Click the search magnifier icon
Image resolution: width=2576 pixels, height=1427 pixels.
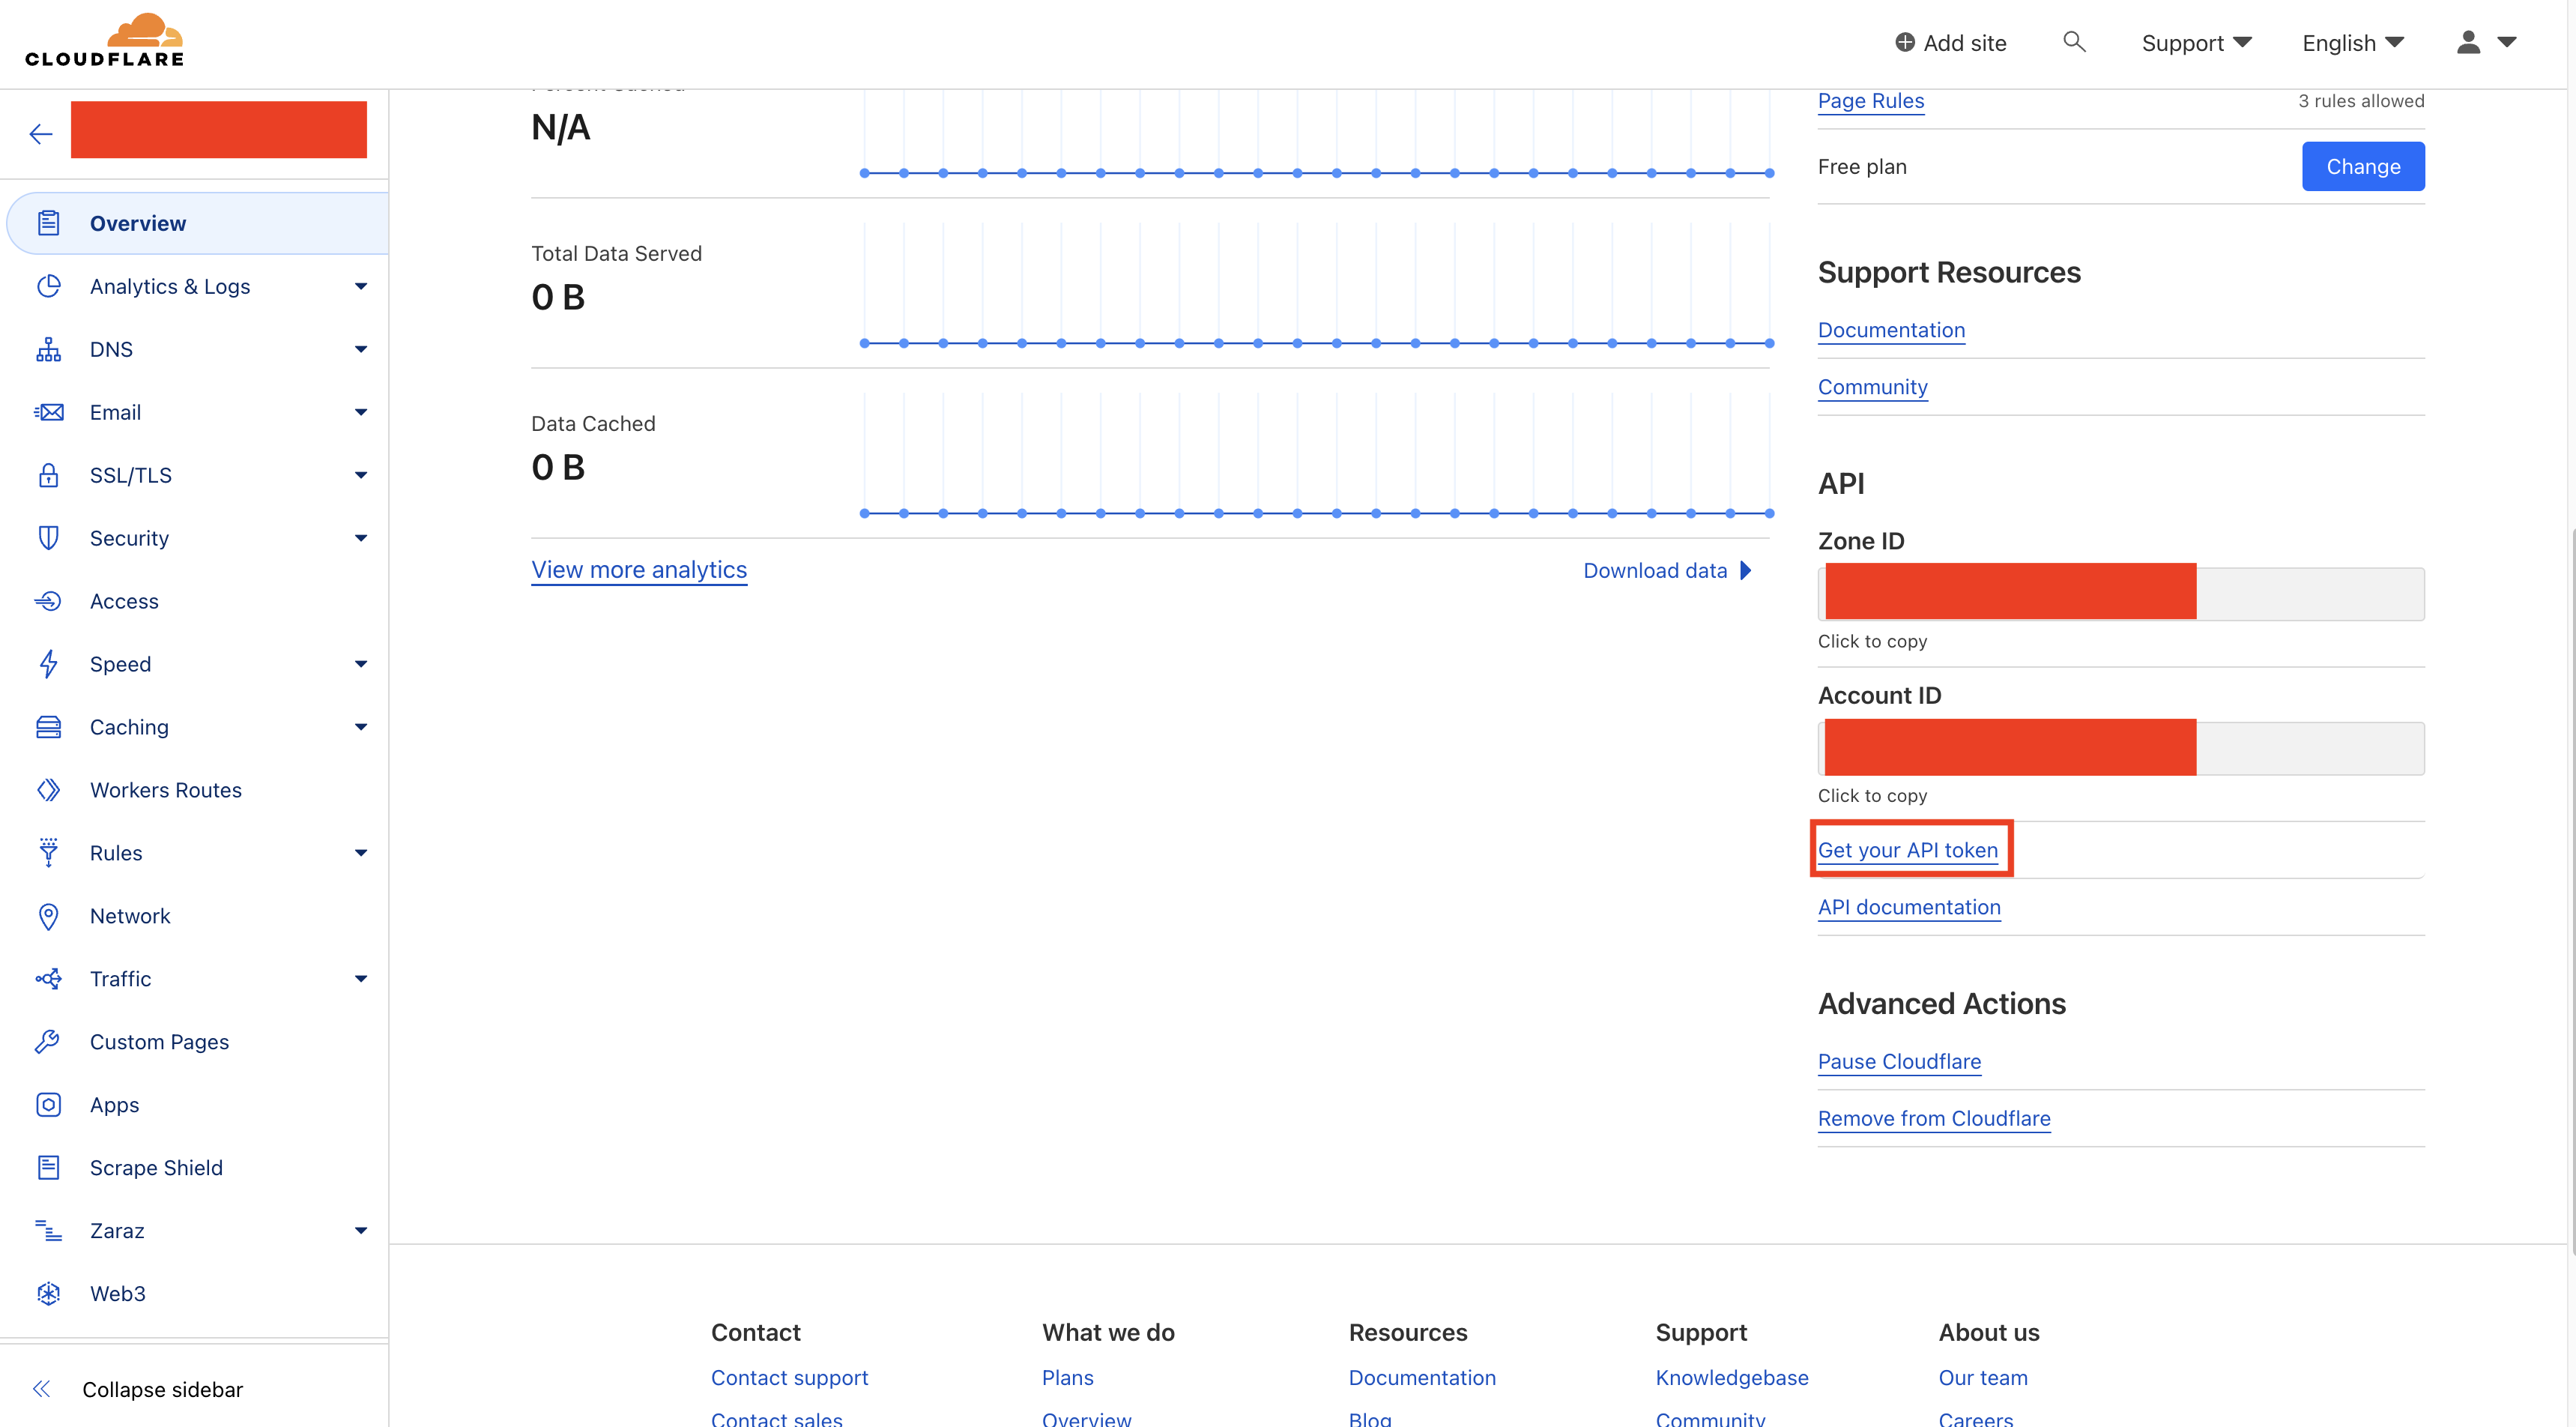pos(2074,41)
